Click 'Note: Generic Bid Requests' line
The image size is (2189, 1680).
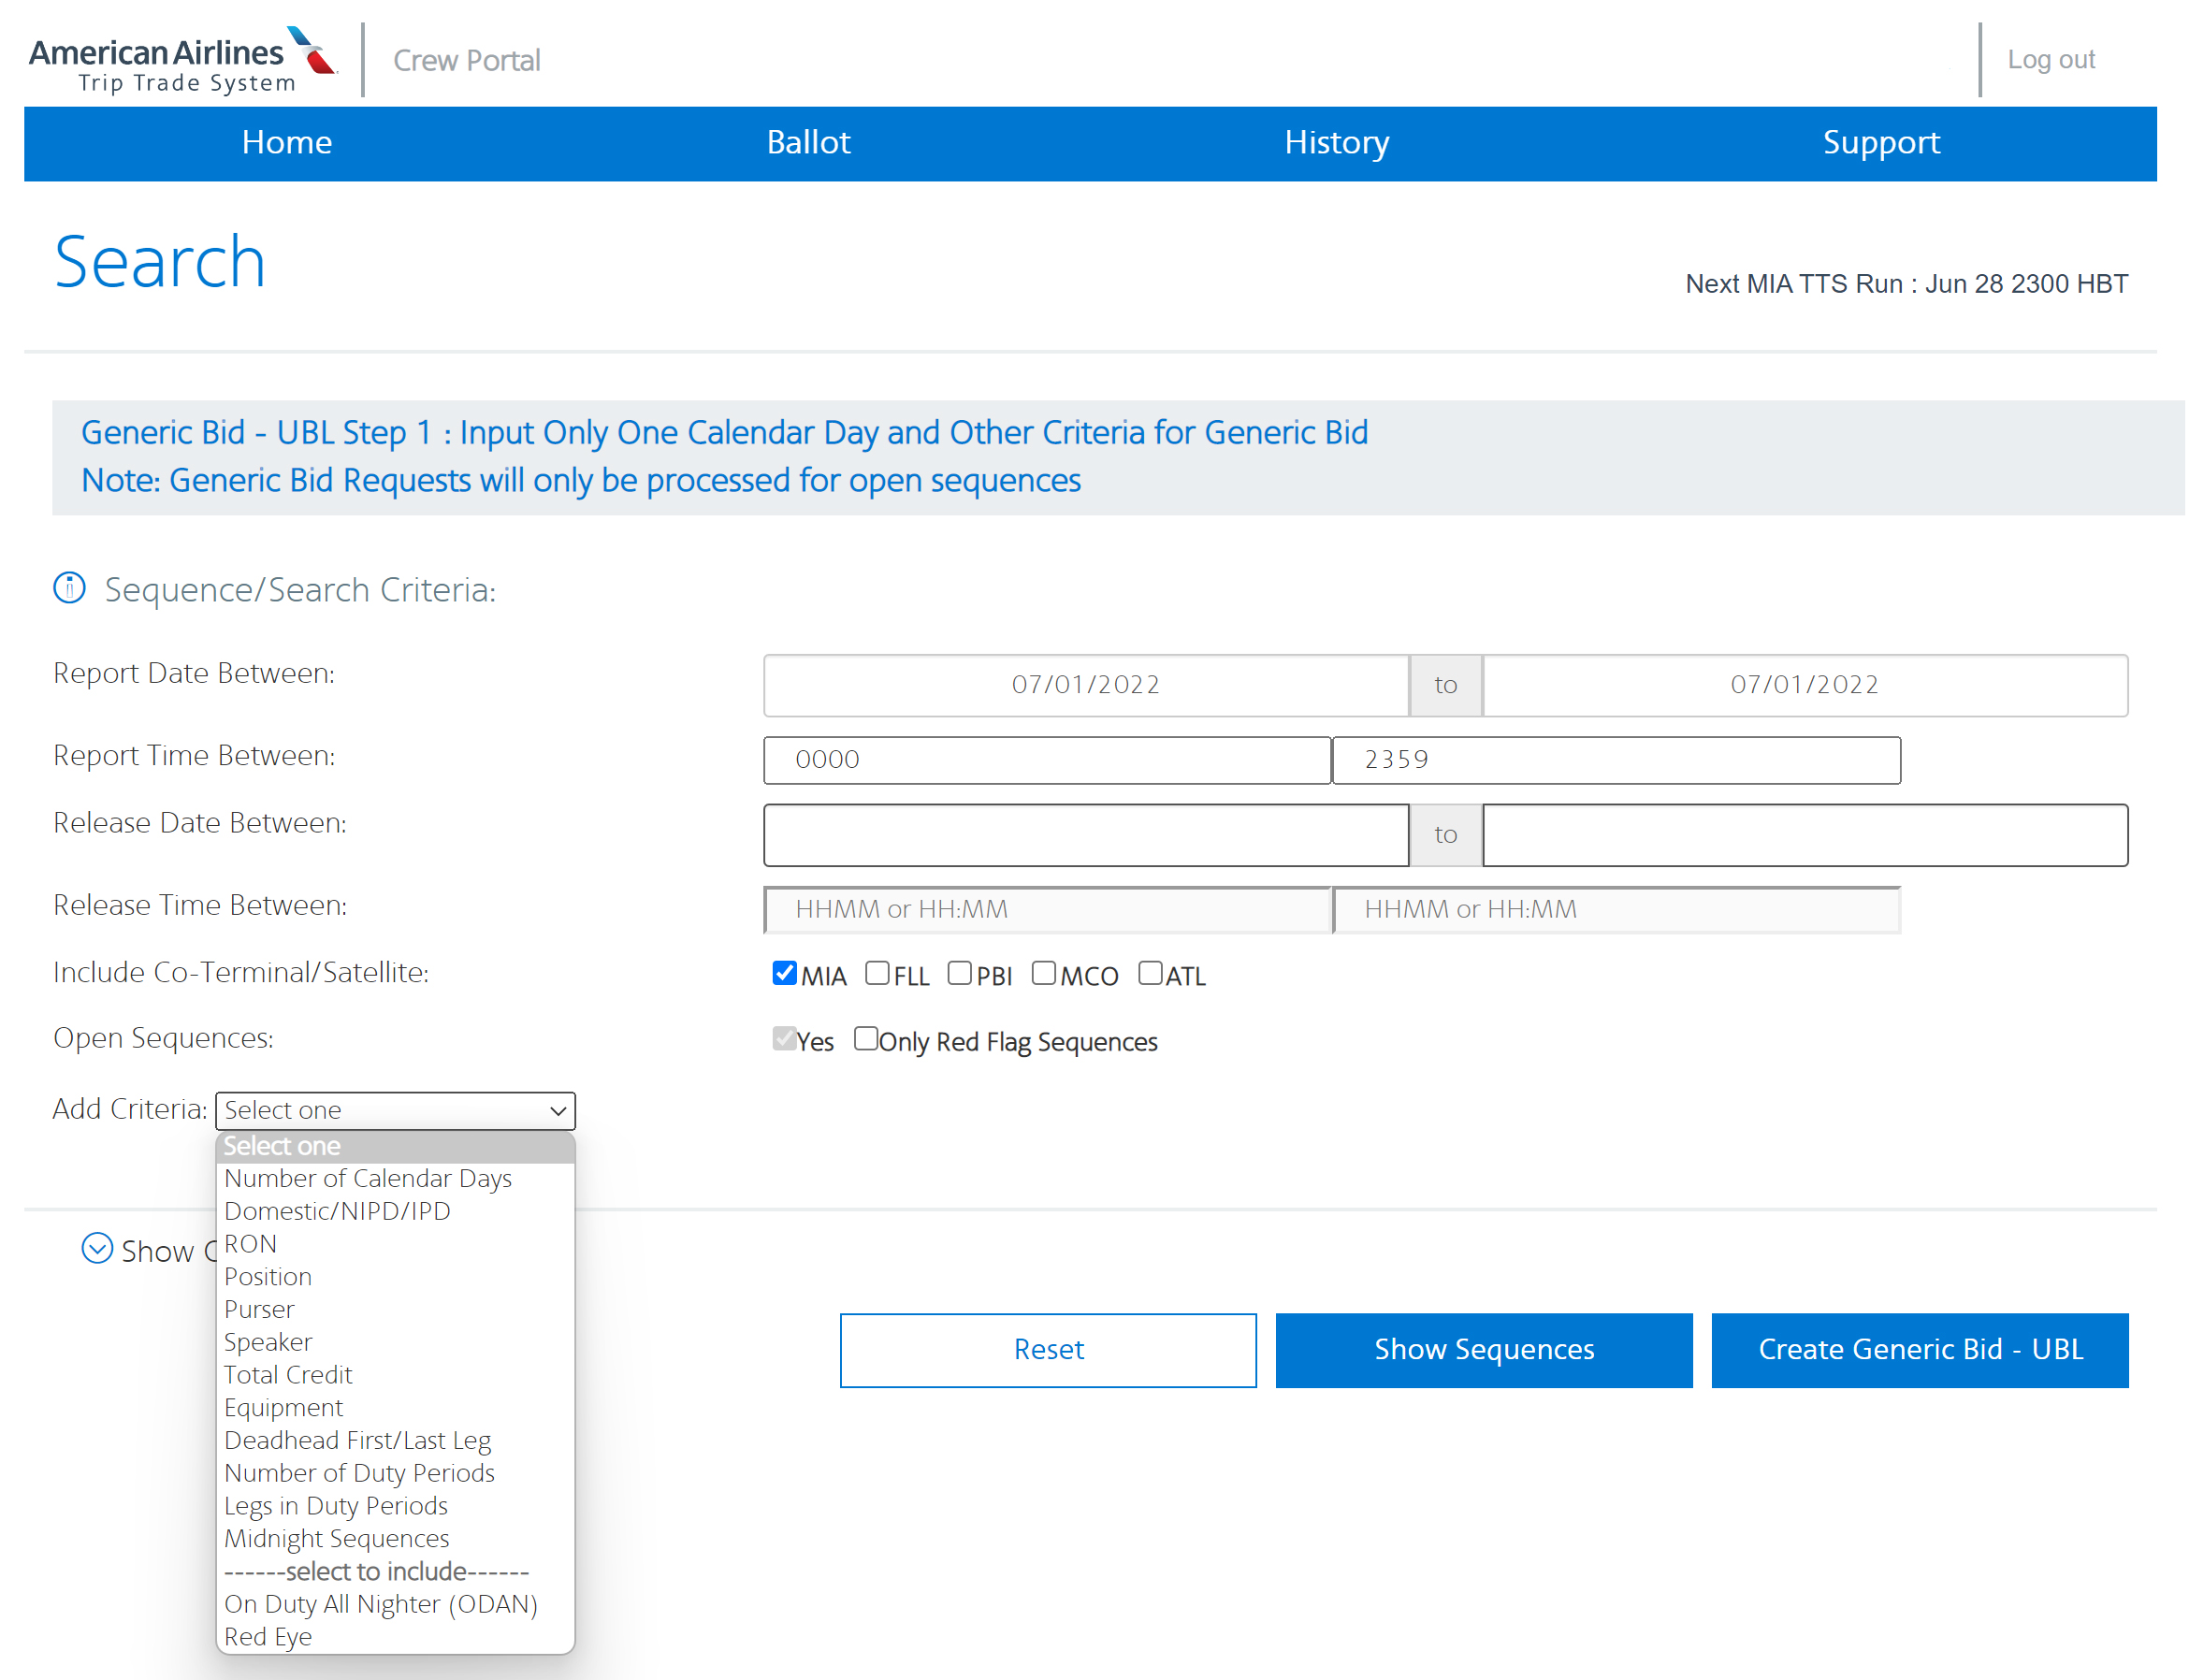click(580, 481)
